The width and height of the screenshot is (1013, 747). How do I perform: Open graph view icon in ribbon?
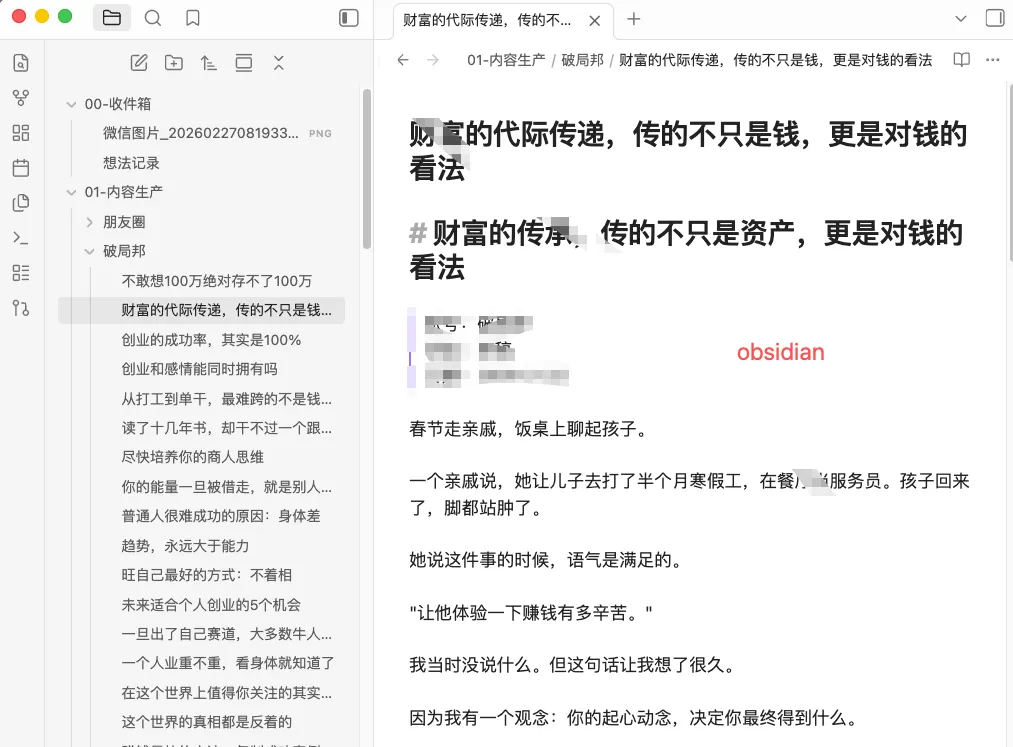21,98
